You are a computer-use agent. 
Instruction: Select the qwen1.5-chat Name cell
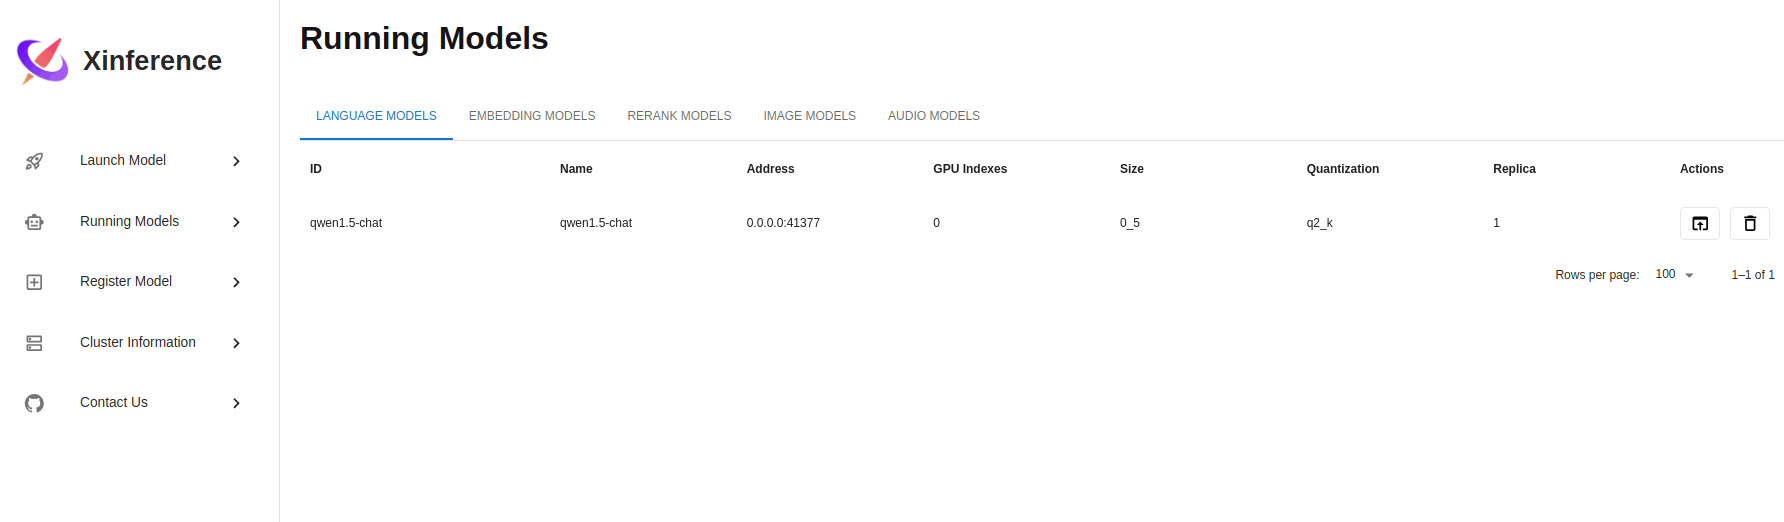(596, 223)
